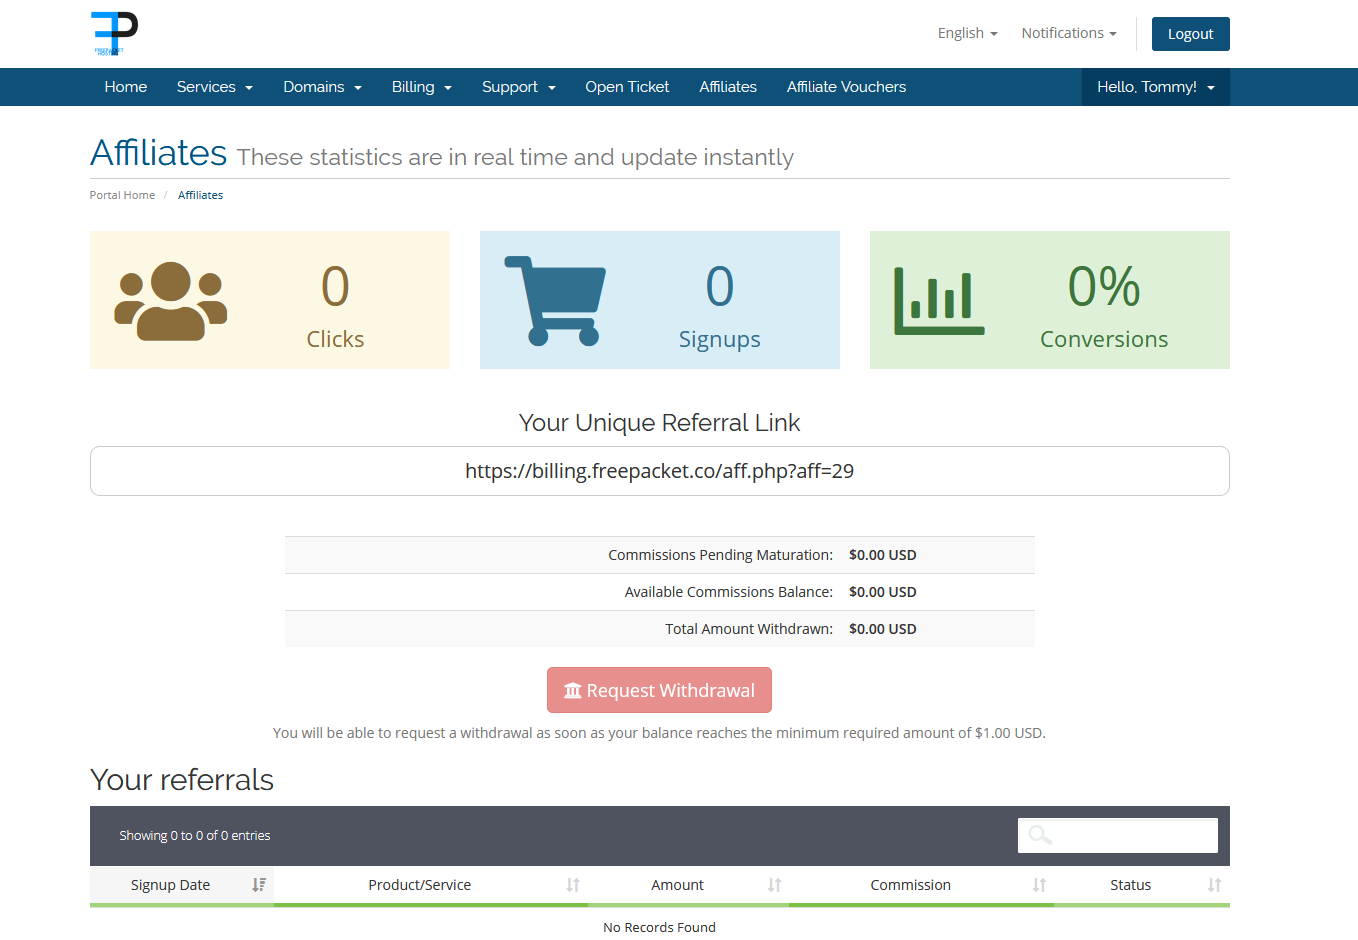Go to Affiliate Vouchers in navbar
The image size is (1358, 940).
pos(846,87)
